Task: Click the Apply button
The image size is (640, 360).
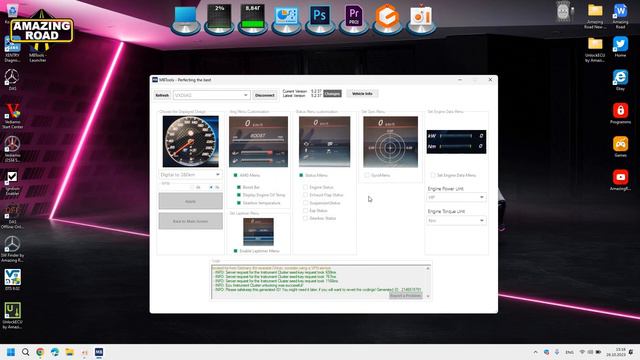Action: pos(191,201)
